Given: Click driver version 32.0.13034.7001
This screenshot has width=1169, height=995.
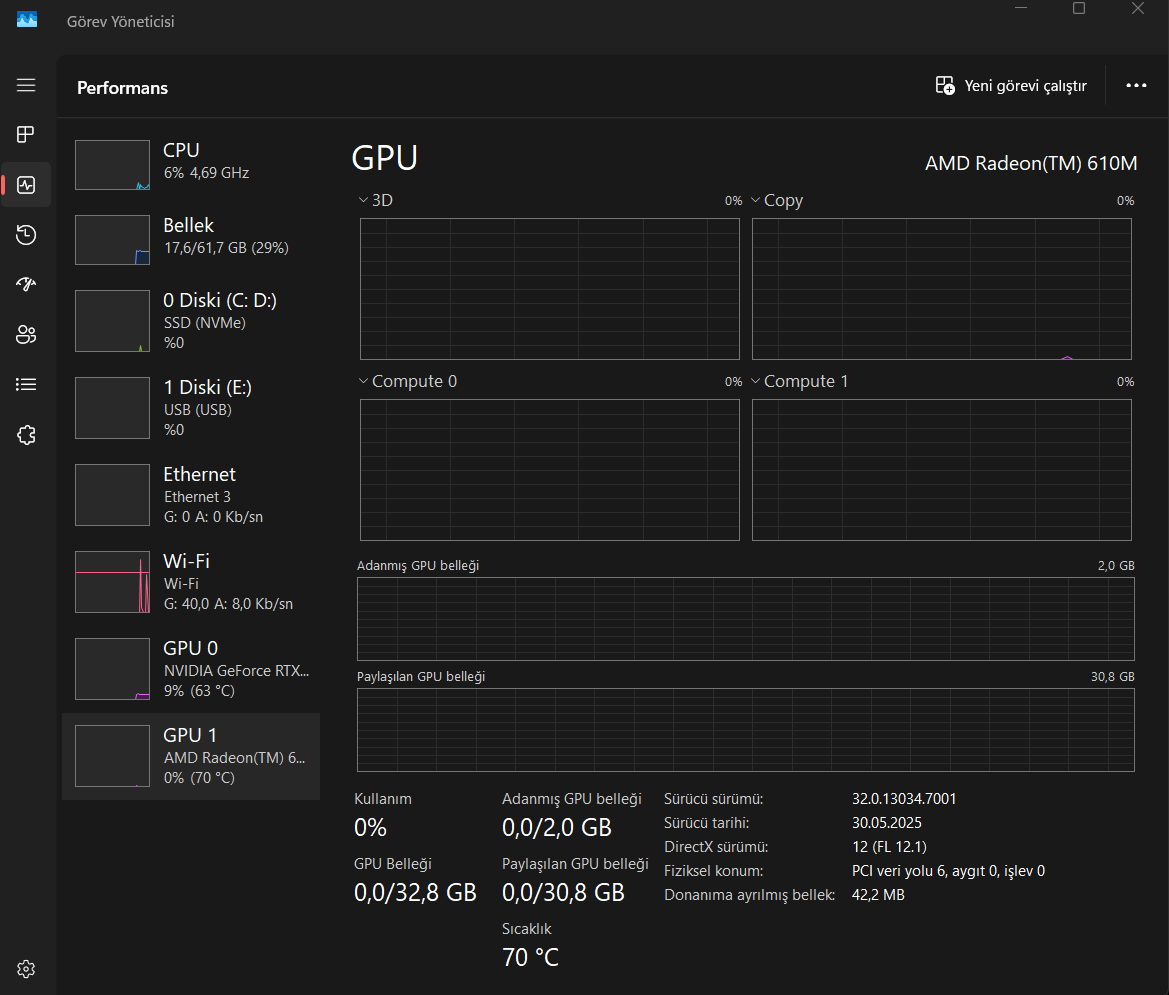Looking at the screenshot, I should [x=904, y=799].
